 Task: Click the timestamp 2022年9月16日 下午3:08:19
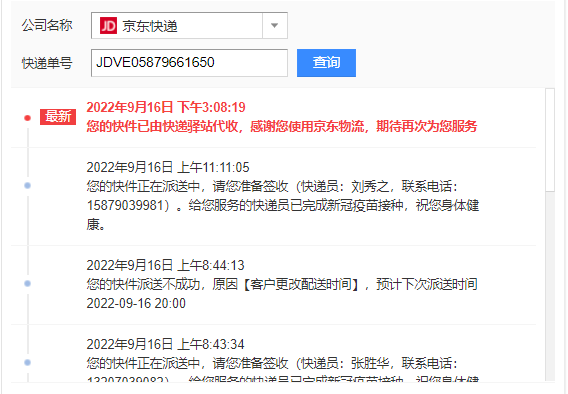tap(166, 107)
